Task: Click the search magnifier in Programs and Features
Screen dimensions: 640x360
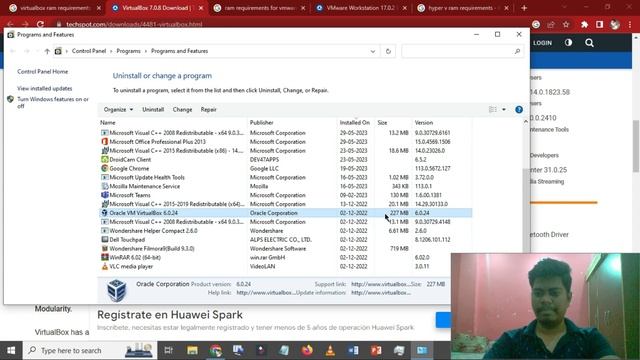Action: pos(517,51)
